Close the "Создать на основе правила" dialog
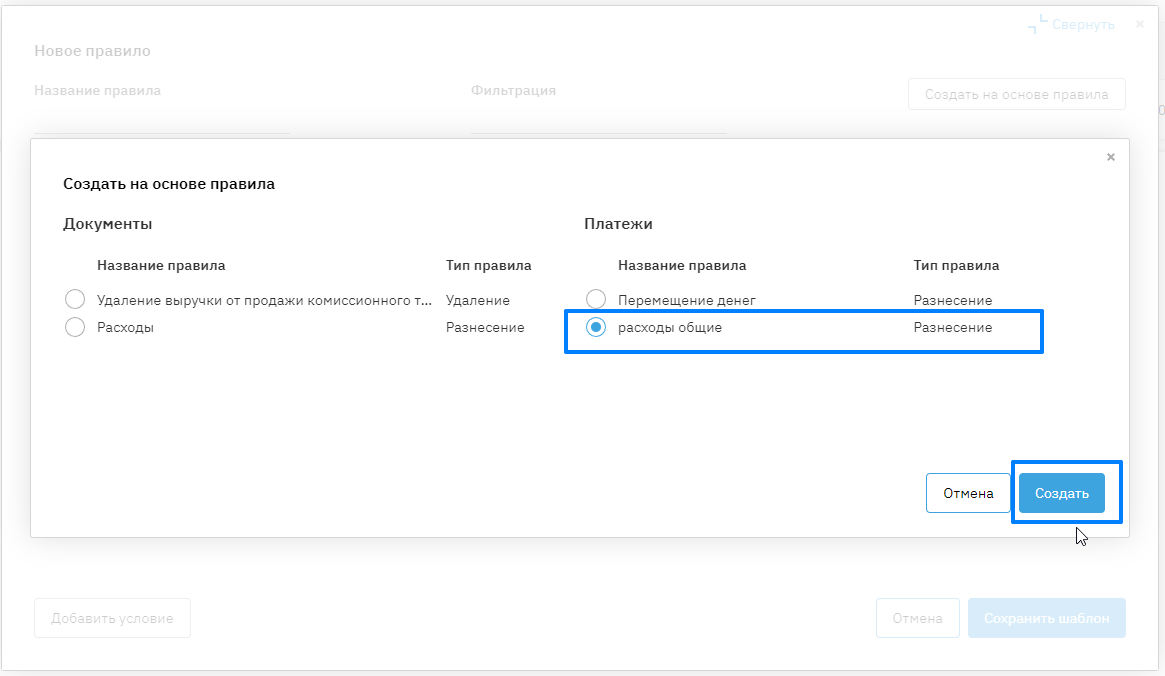Viewport: 1165px width, 676px height. click(x=1110, y=157)
